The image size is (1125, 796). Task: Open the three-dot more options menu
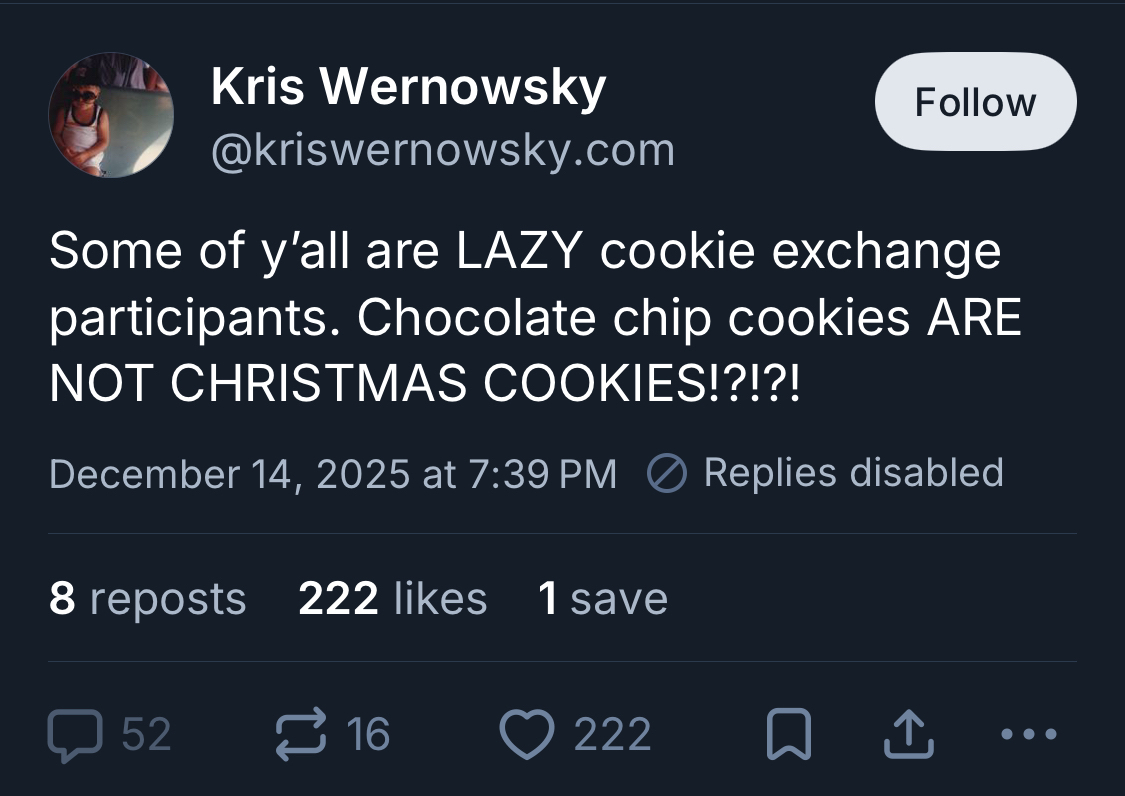pos(1027,735)
